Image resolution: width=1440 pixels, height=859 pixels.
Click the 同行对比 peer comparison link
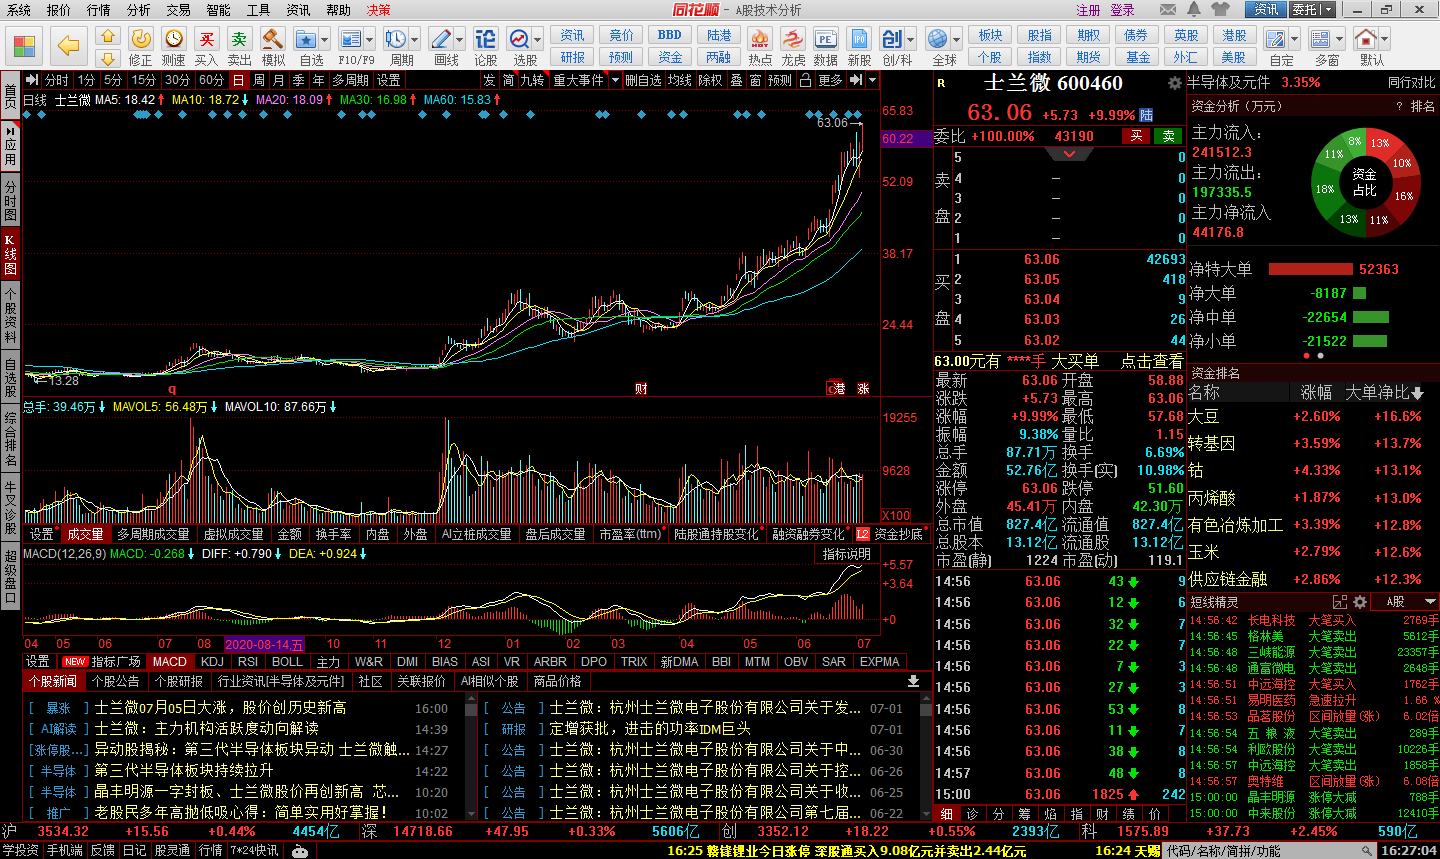tap(1411, 82)
